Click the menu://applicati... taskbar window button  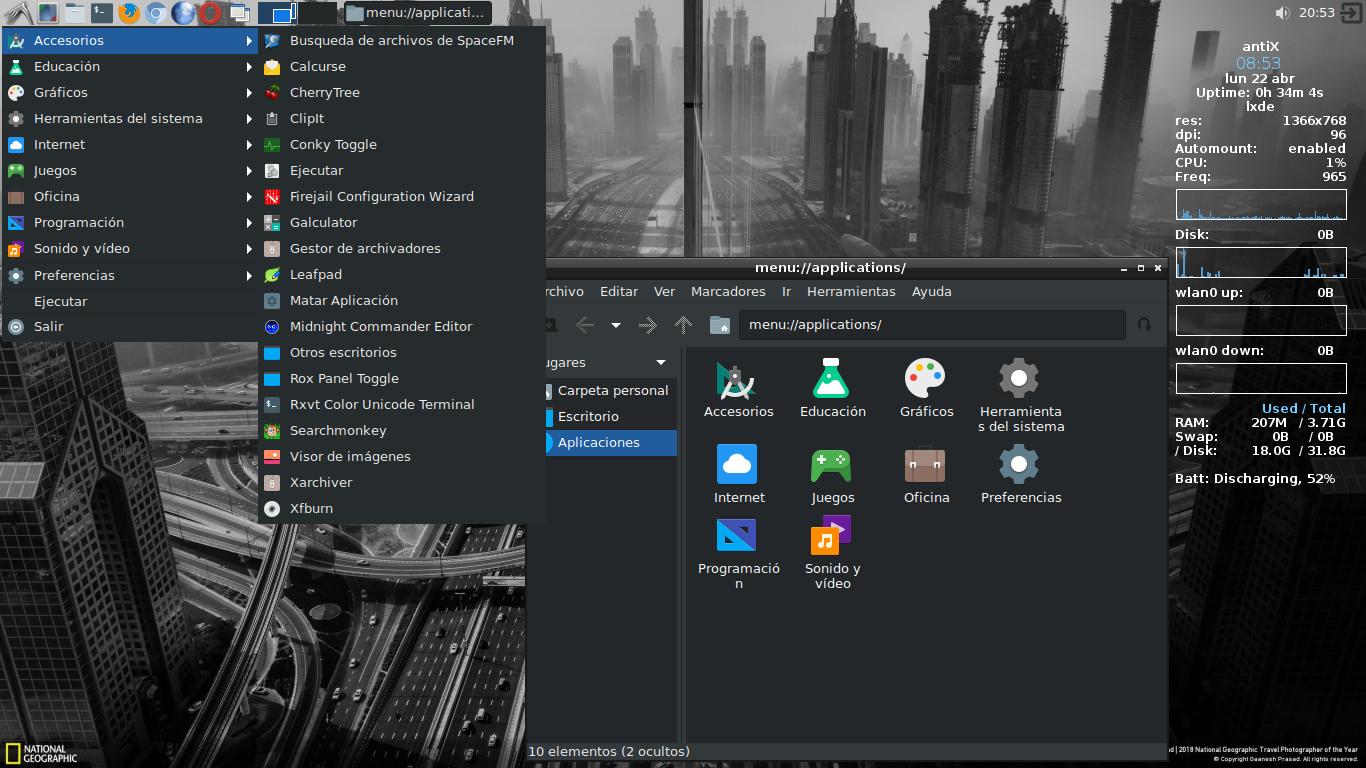coord(418,13)
